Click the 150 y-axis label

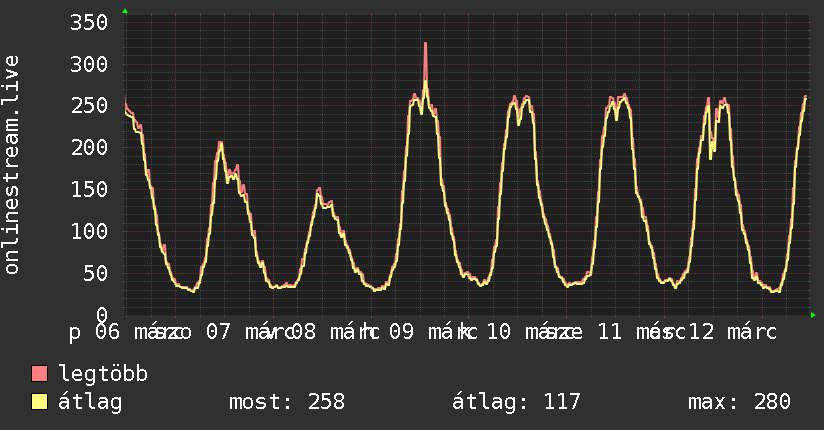[x=89, y=189]
